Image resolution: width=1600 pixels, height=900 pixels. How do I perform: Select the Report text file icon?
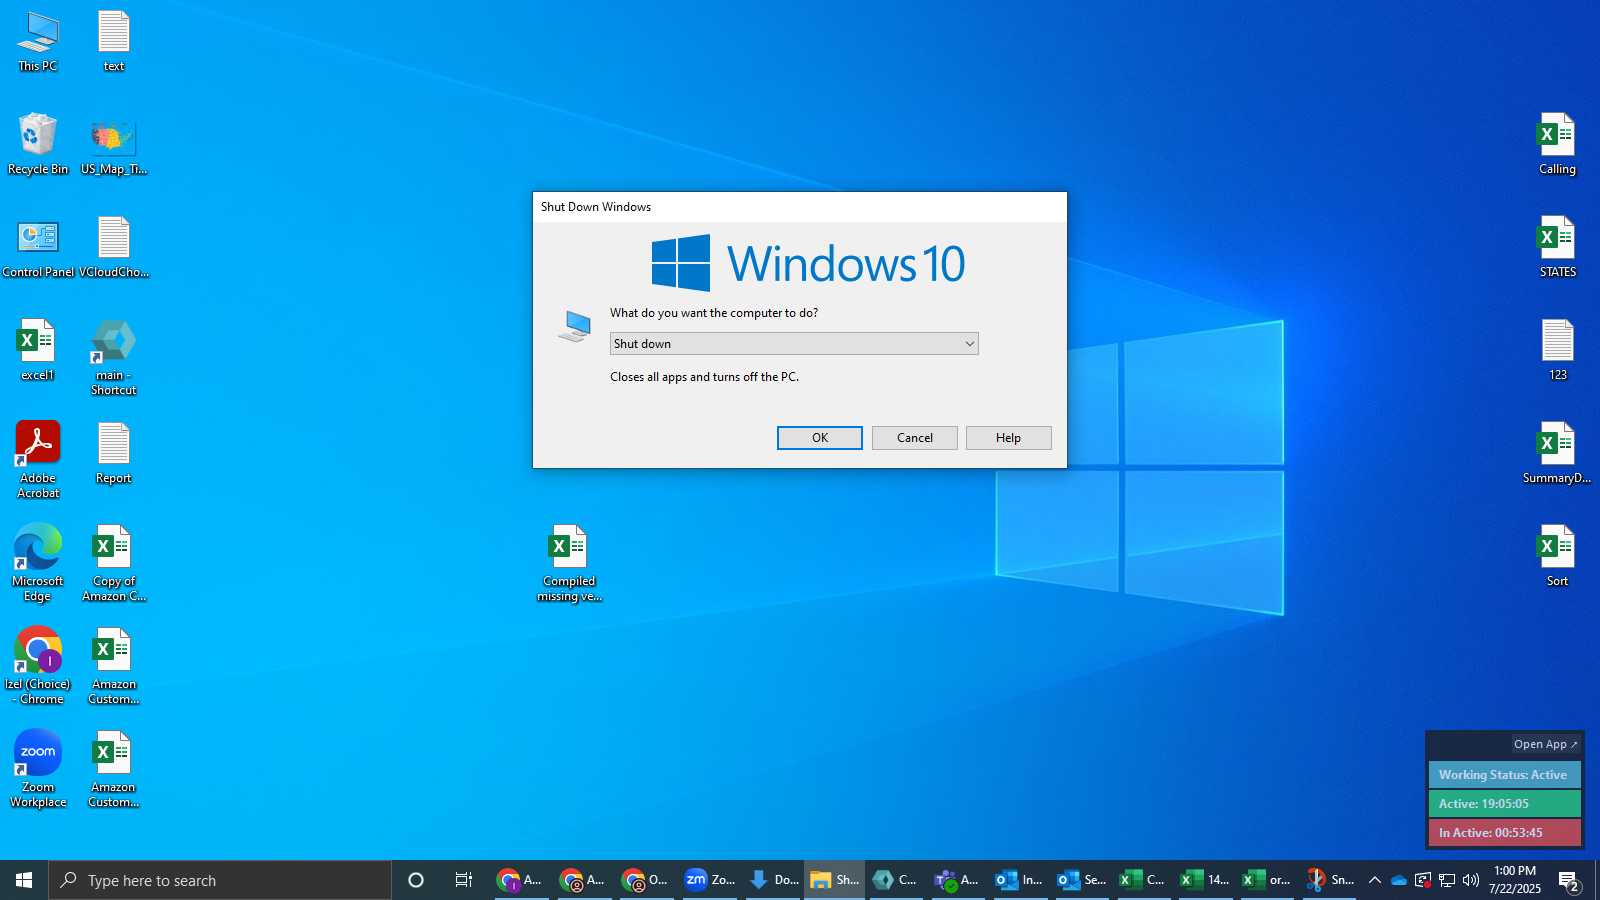click(114, 454)
